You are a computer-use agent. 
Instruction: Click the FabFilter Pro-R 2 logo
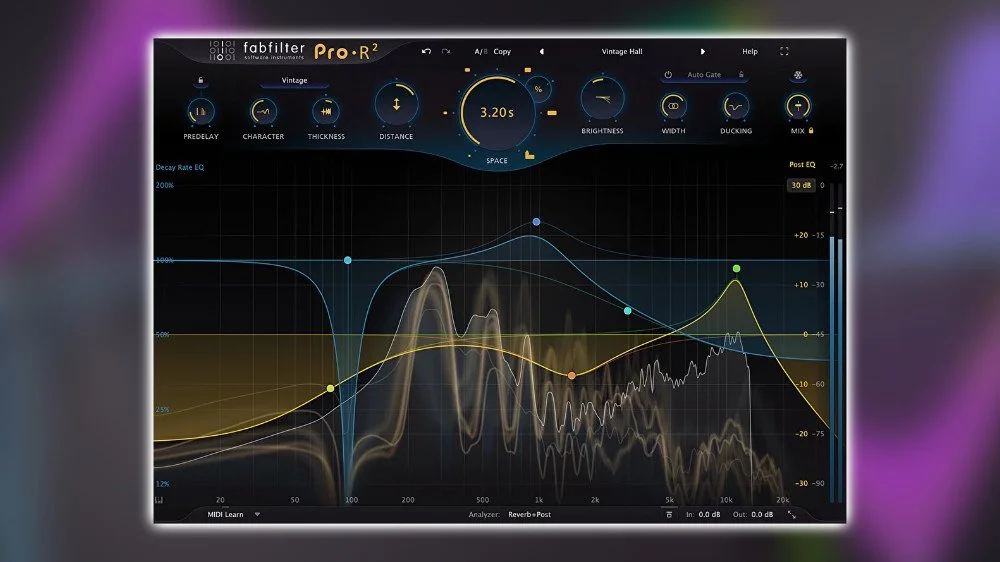(x=294, y=51)
